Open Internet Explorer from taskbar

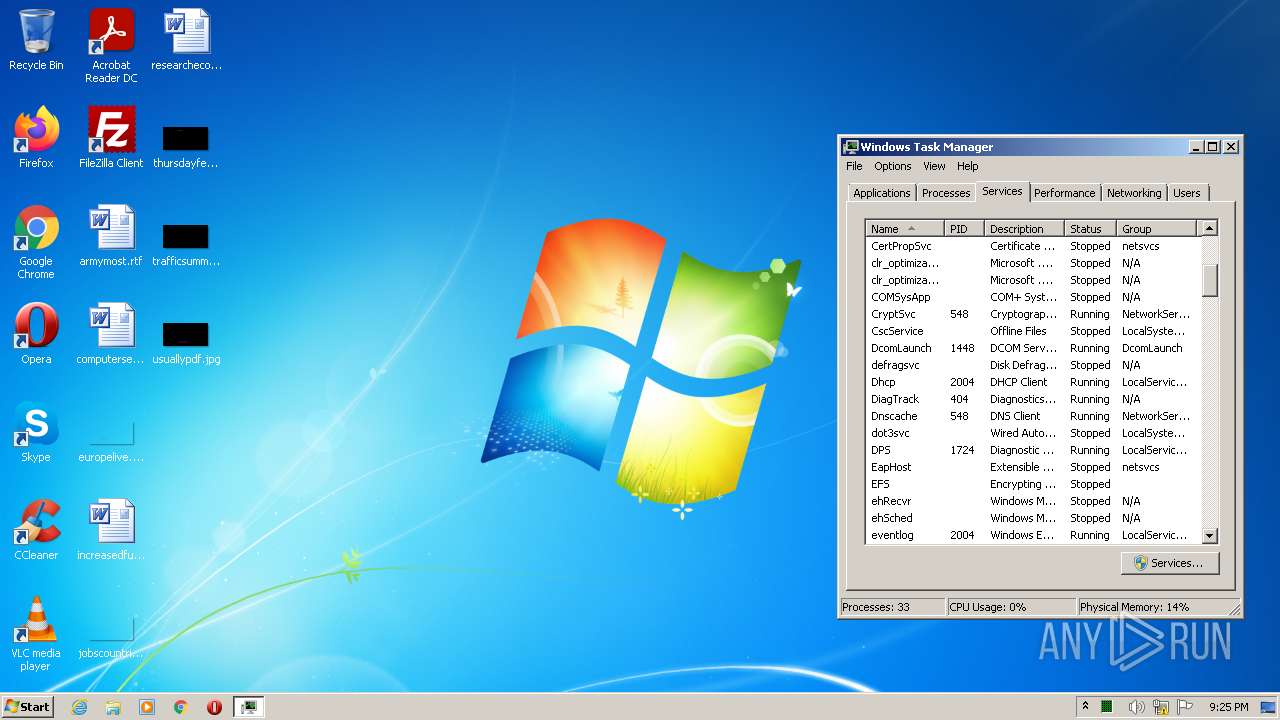(x=80, y=707)
